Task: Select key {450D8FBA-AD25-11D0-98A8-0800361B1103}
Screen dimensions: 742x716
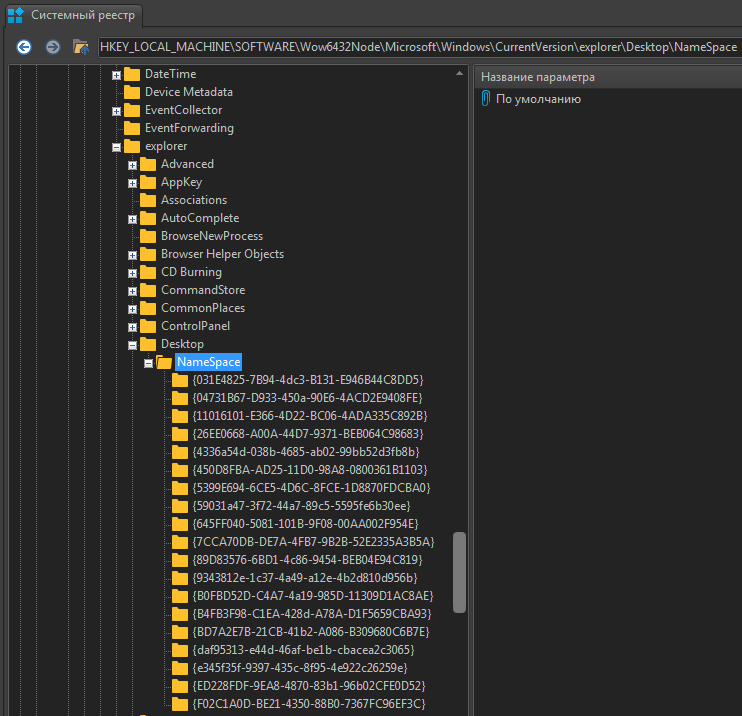Action: click(x=309, y=469)
